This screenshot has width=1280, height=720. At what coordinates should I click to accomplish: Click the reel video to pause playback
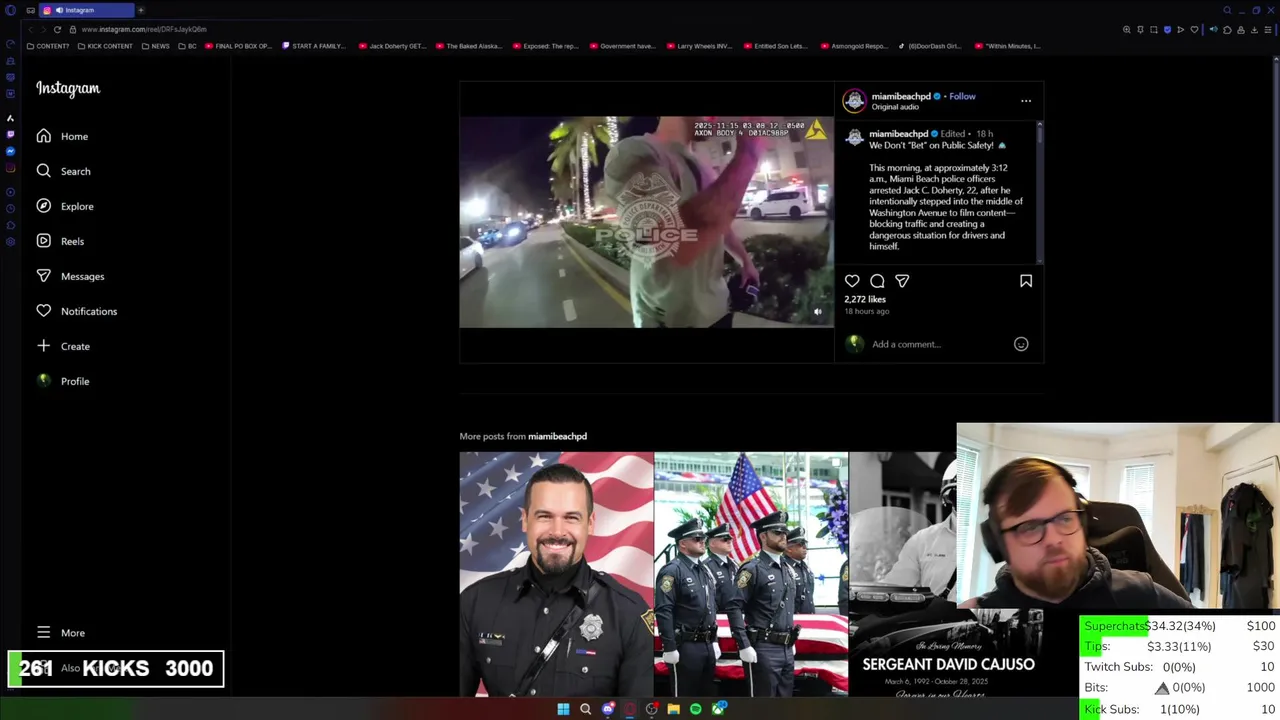(x=646, y=222)
